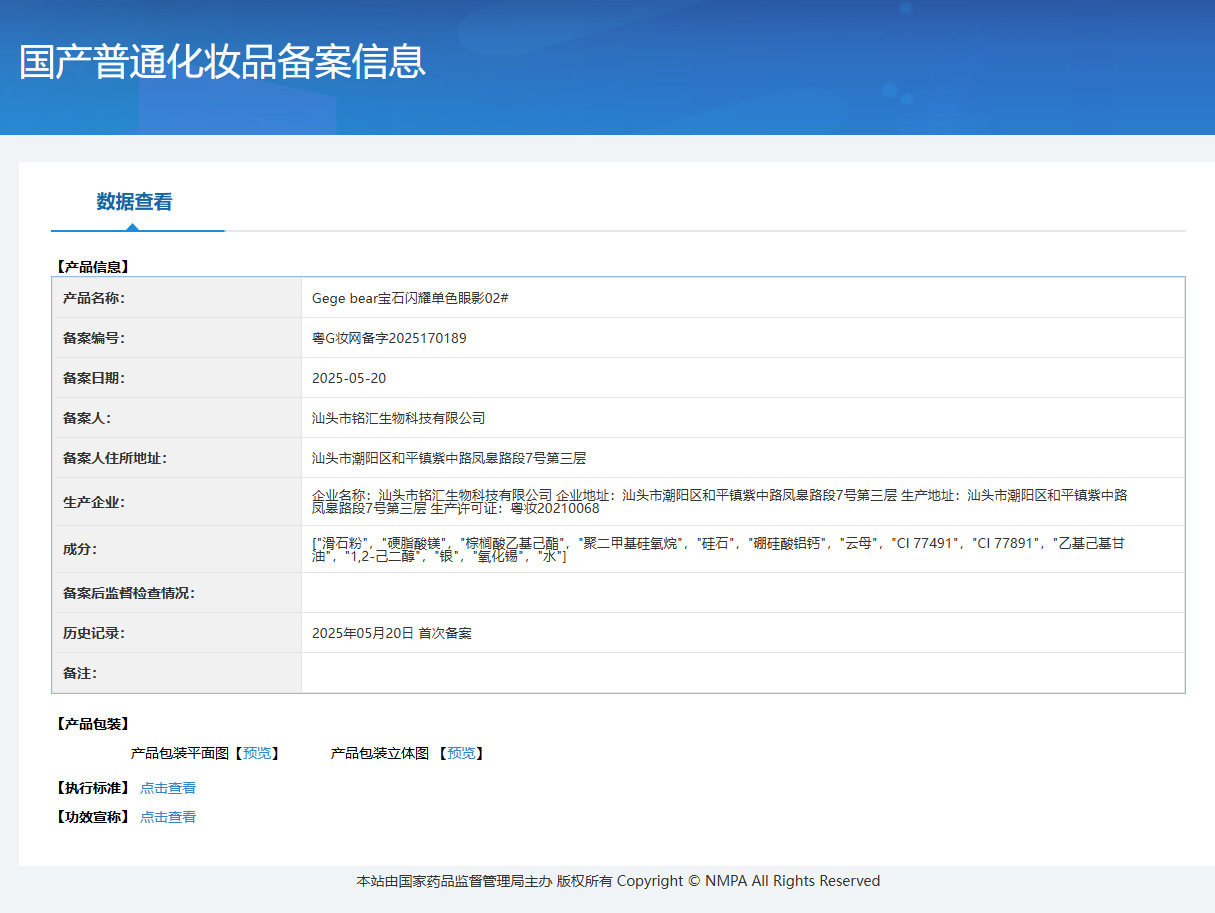Click the 【产品包装】 section heading
The image size is (1215, 913).
(93, 724)
